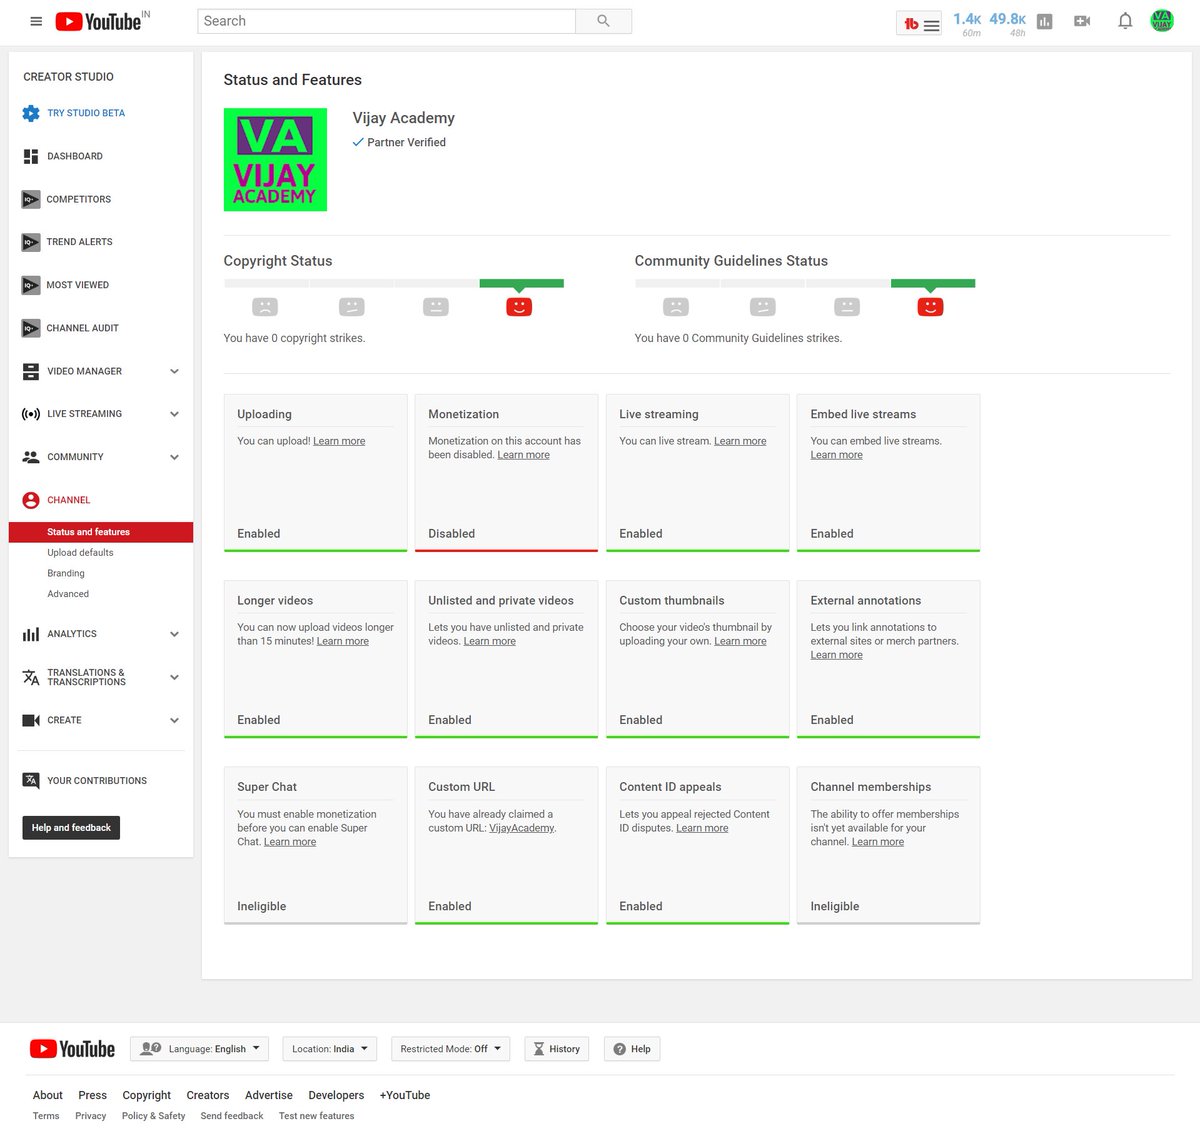This screenshot has width=1200, height=1146.
Task: Click the Vijay Academy channel logo thumbnail
Action: pyautogui.click(x=275, y=160)
